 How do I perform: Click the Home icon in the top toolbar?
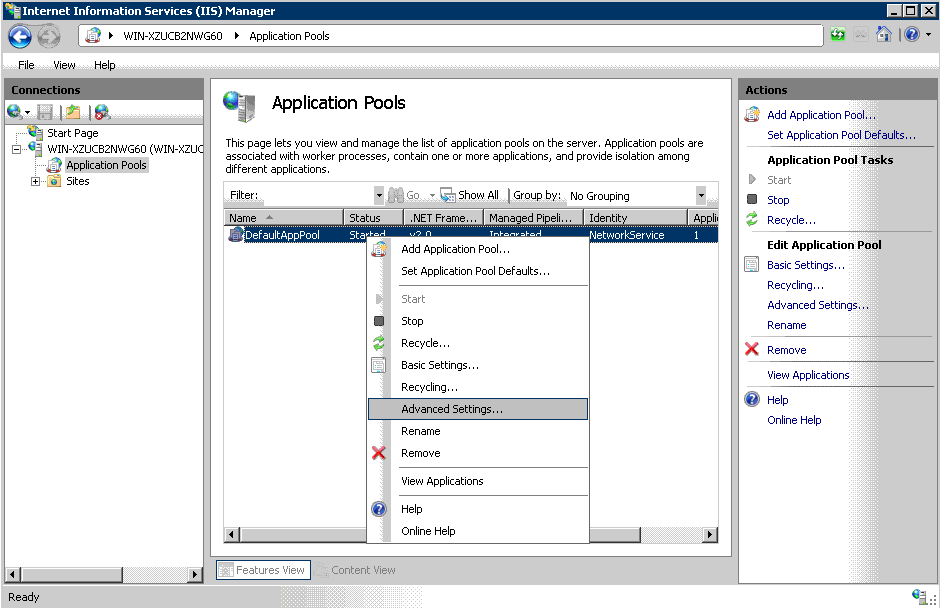pos(884,35)
